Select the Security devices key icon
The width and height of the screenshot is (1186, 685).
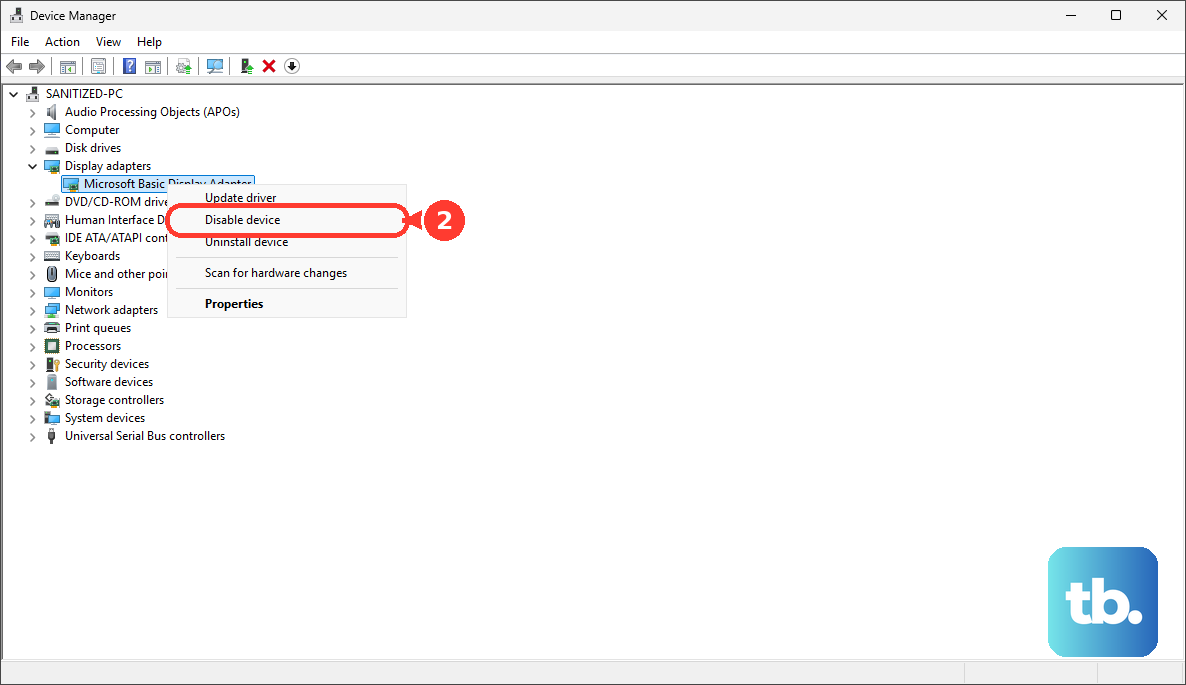pos(51,364)
